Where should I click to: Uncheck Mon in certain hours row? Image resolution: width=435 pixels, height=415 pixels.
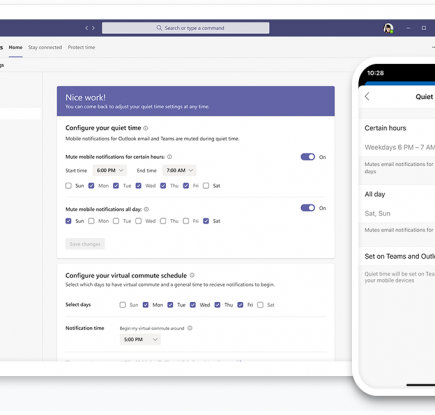coord(91,186)
